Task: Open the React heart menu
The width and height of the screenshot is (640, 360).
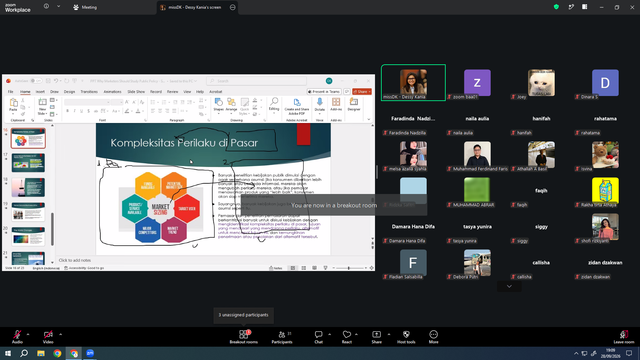Action: 347,336
